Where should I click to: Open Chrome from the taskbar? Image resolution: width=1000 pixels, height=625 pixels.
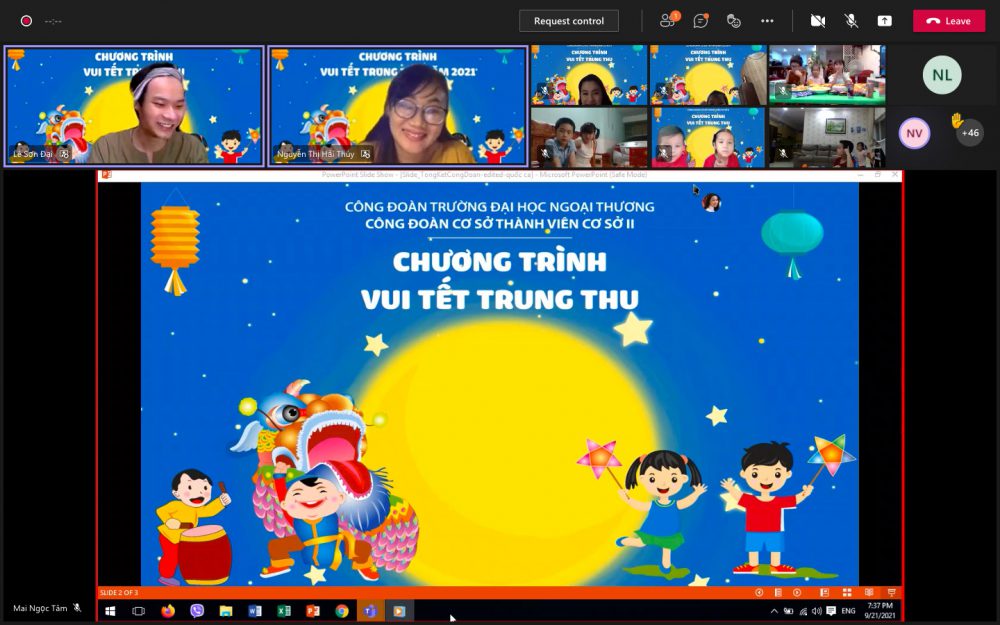(342, 611)
